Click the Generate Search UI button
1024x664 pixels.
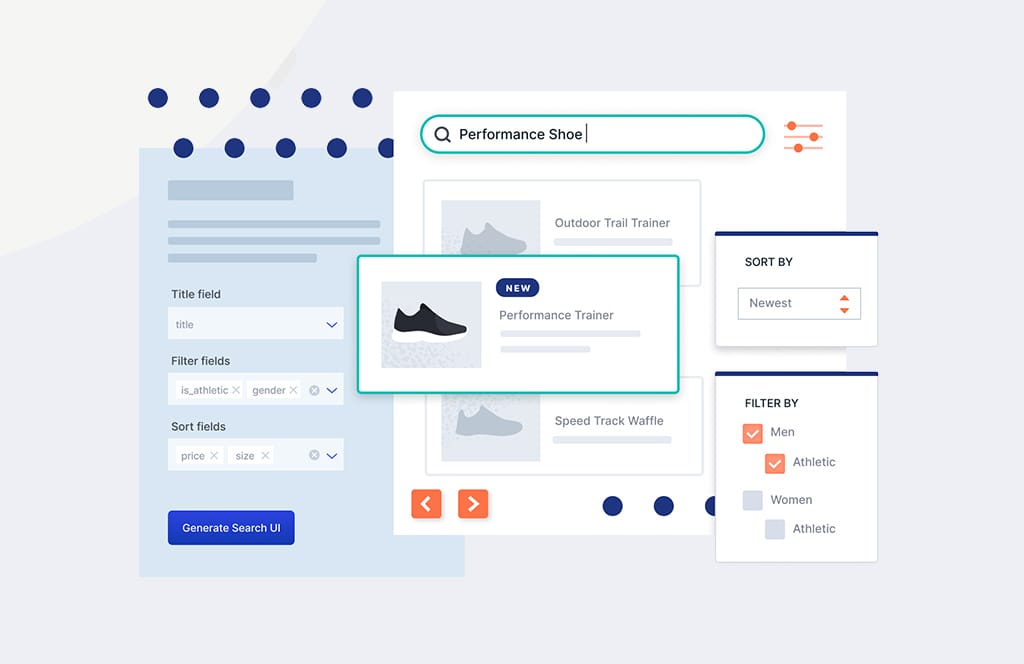[231, 527]
